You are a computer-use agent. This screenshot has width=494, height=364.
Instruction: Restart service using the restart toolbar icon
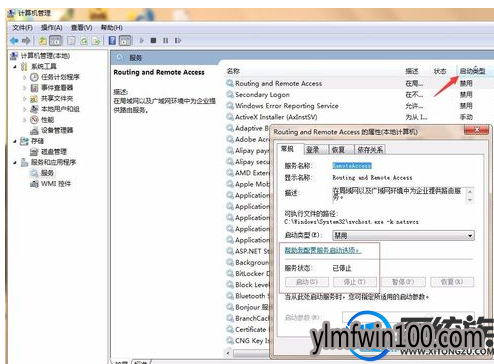point(178,41)
